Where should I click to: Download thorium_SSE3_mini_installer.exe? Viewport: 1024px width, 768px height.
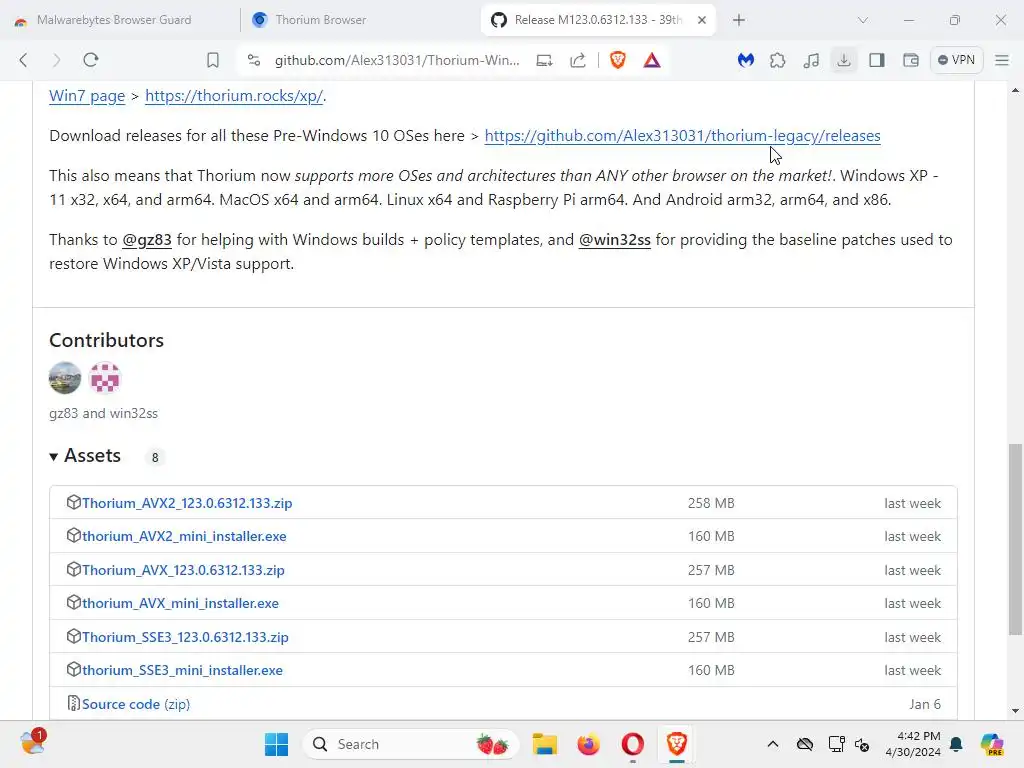tap(182, 670)
